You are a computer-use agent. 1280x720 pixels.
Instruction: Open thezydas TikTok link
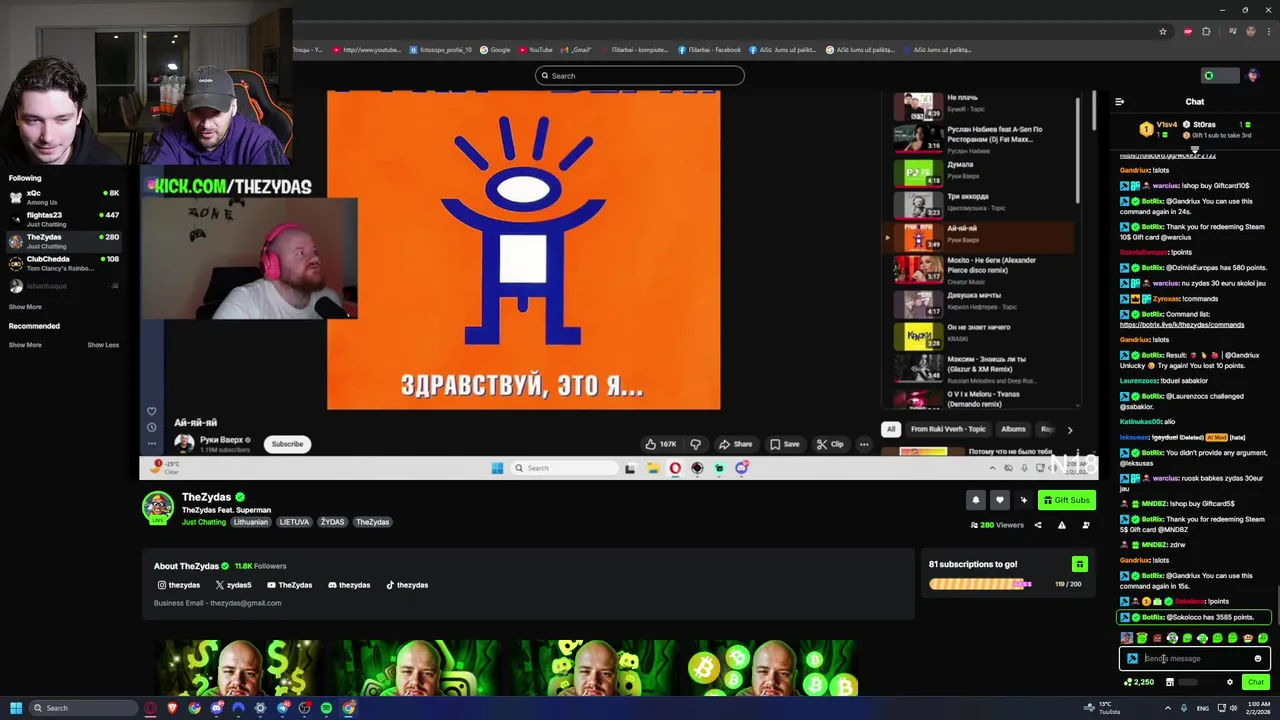pyautogui.click(x=407, y=585)
